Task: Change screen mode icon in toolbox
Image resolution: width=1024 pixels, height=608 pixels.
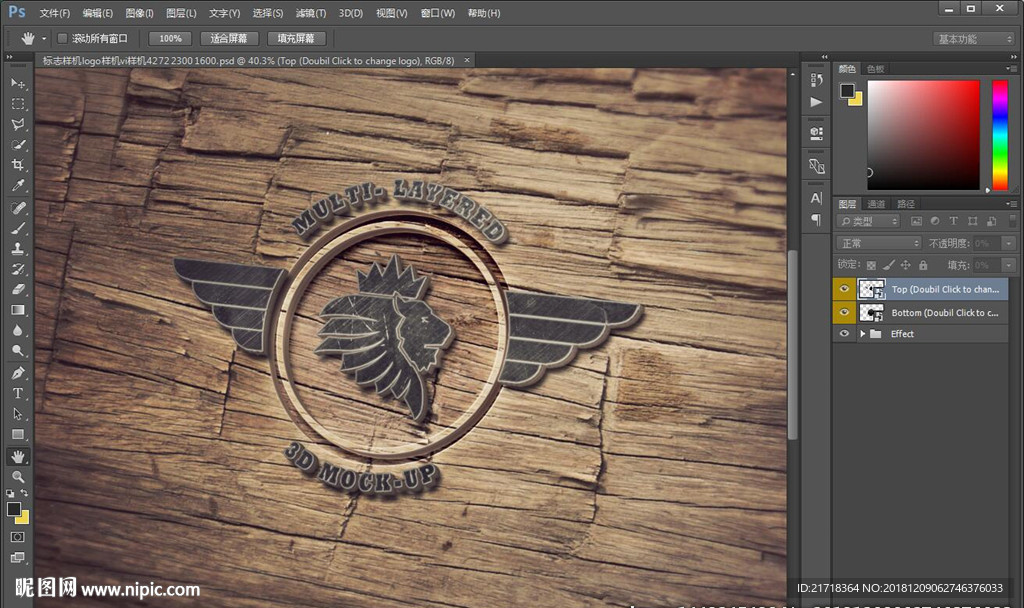Action: pyautogui.click(x=18, y=558)
